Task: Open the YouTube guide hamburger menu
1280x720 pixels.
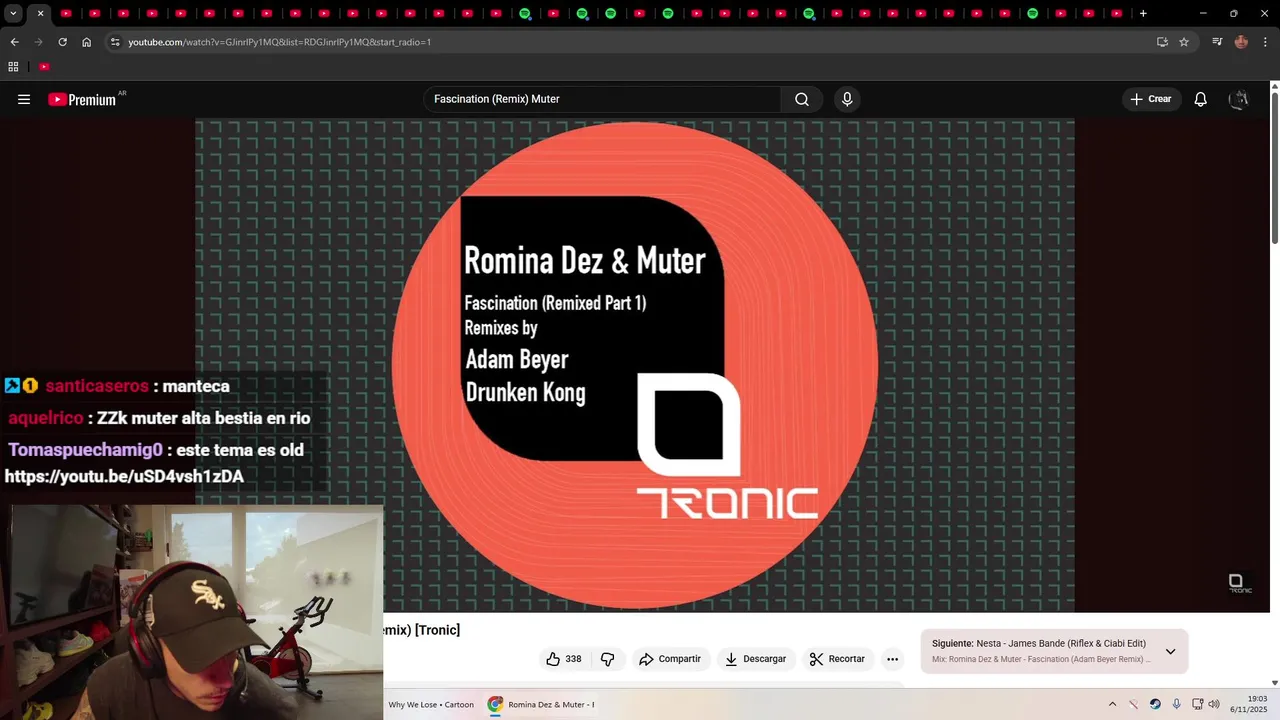Action: point(24,99)
